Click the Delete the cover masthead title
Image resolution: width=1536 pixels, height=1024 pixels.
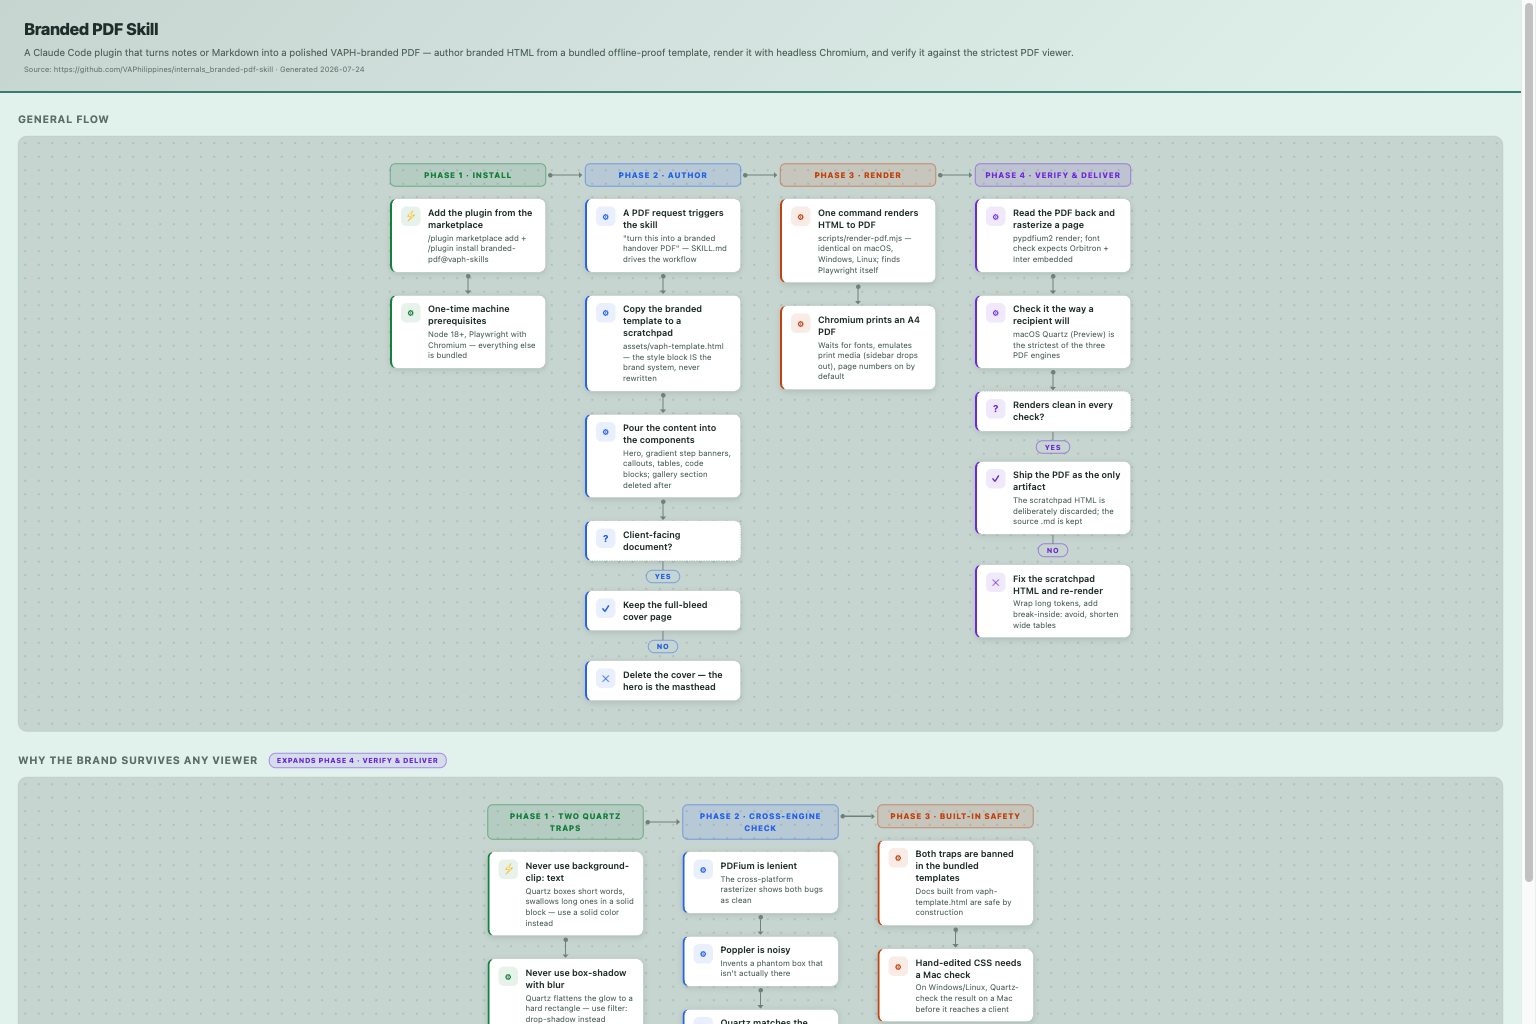tap(672, 681)
